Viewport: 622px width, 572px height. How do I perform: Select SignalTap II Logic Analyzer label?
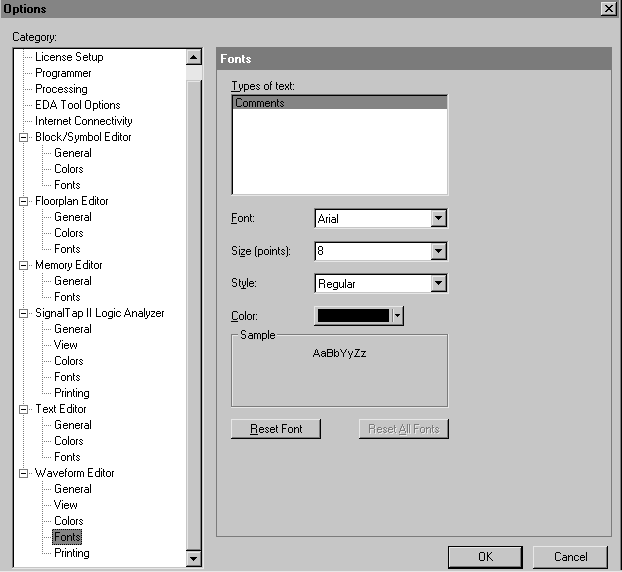coord(100,313)
